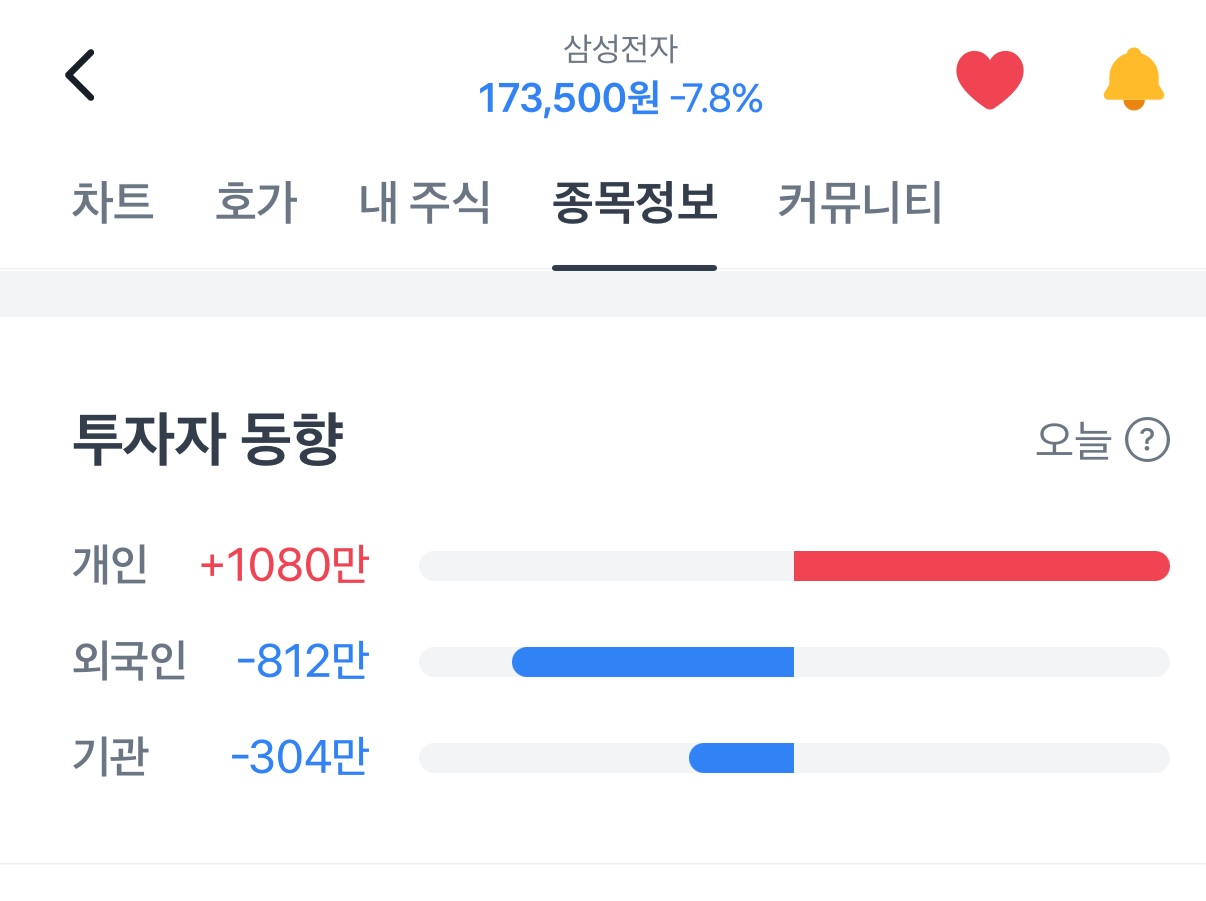Screen dimensions: 1206x901
Task: Open the question mark help icon
Action: point(1147,440)
